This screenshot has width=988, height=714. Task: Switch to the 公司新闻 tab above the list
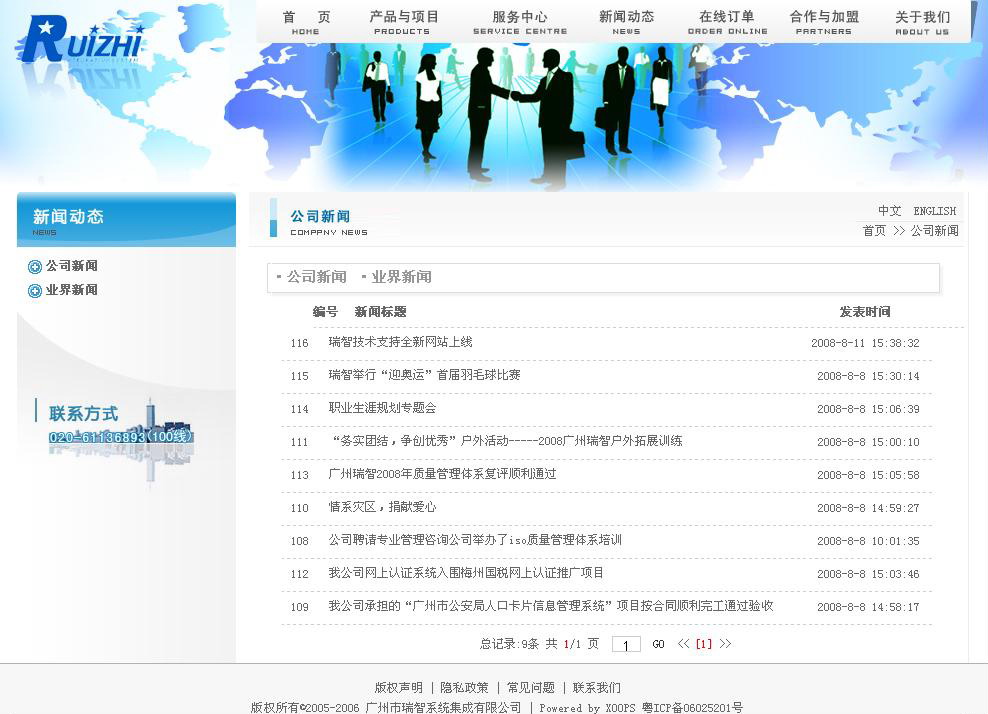click(316, 277)
